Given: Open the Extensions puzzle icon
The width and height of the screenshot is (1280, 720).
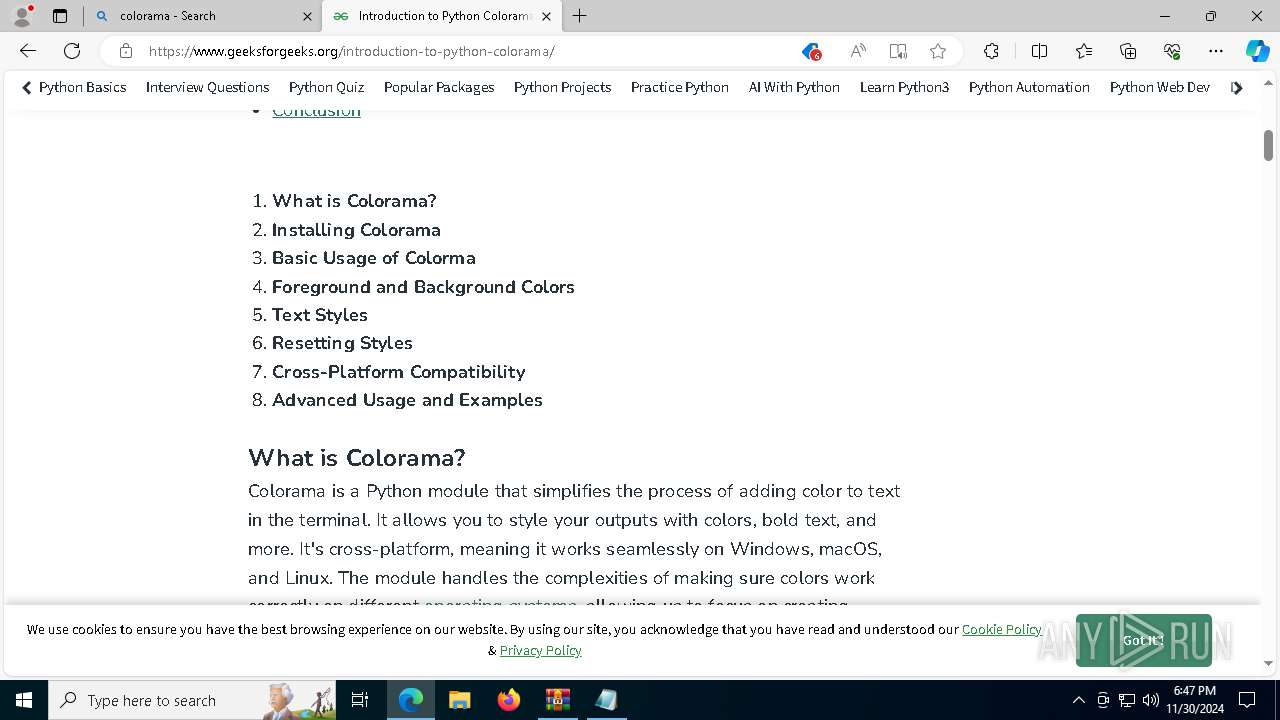Looking at the screenshot, I should click(x=991, y=51).
